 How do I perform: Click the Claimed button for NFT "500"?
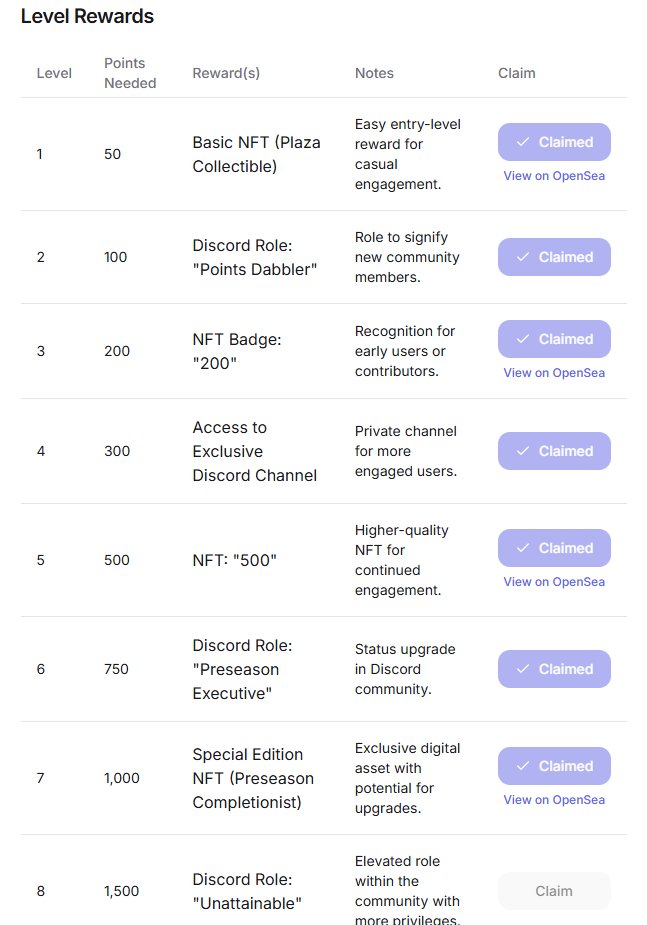point(554,548)
